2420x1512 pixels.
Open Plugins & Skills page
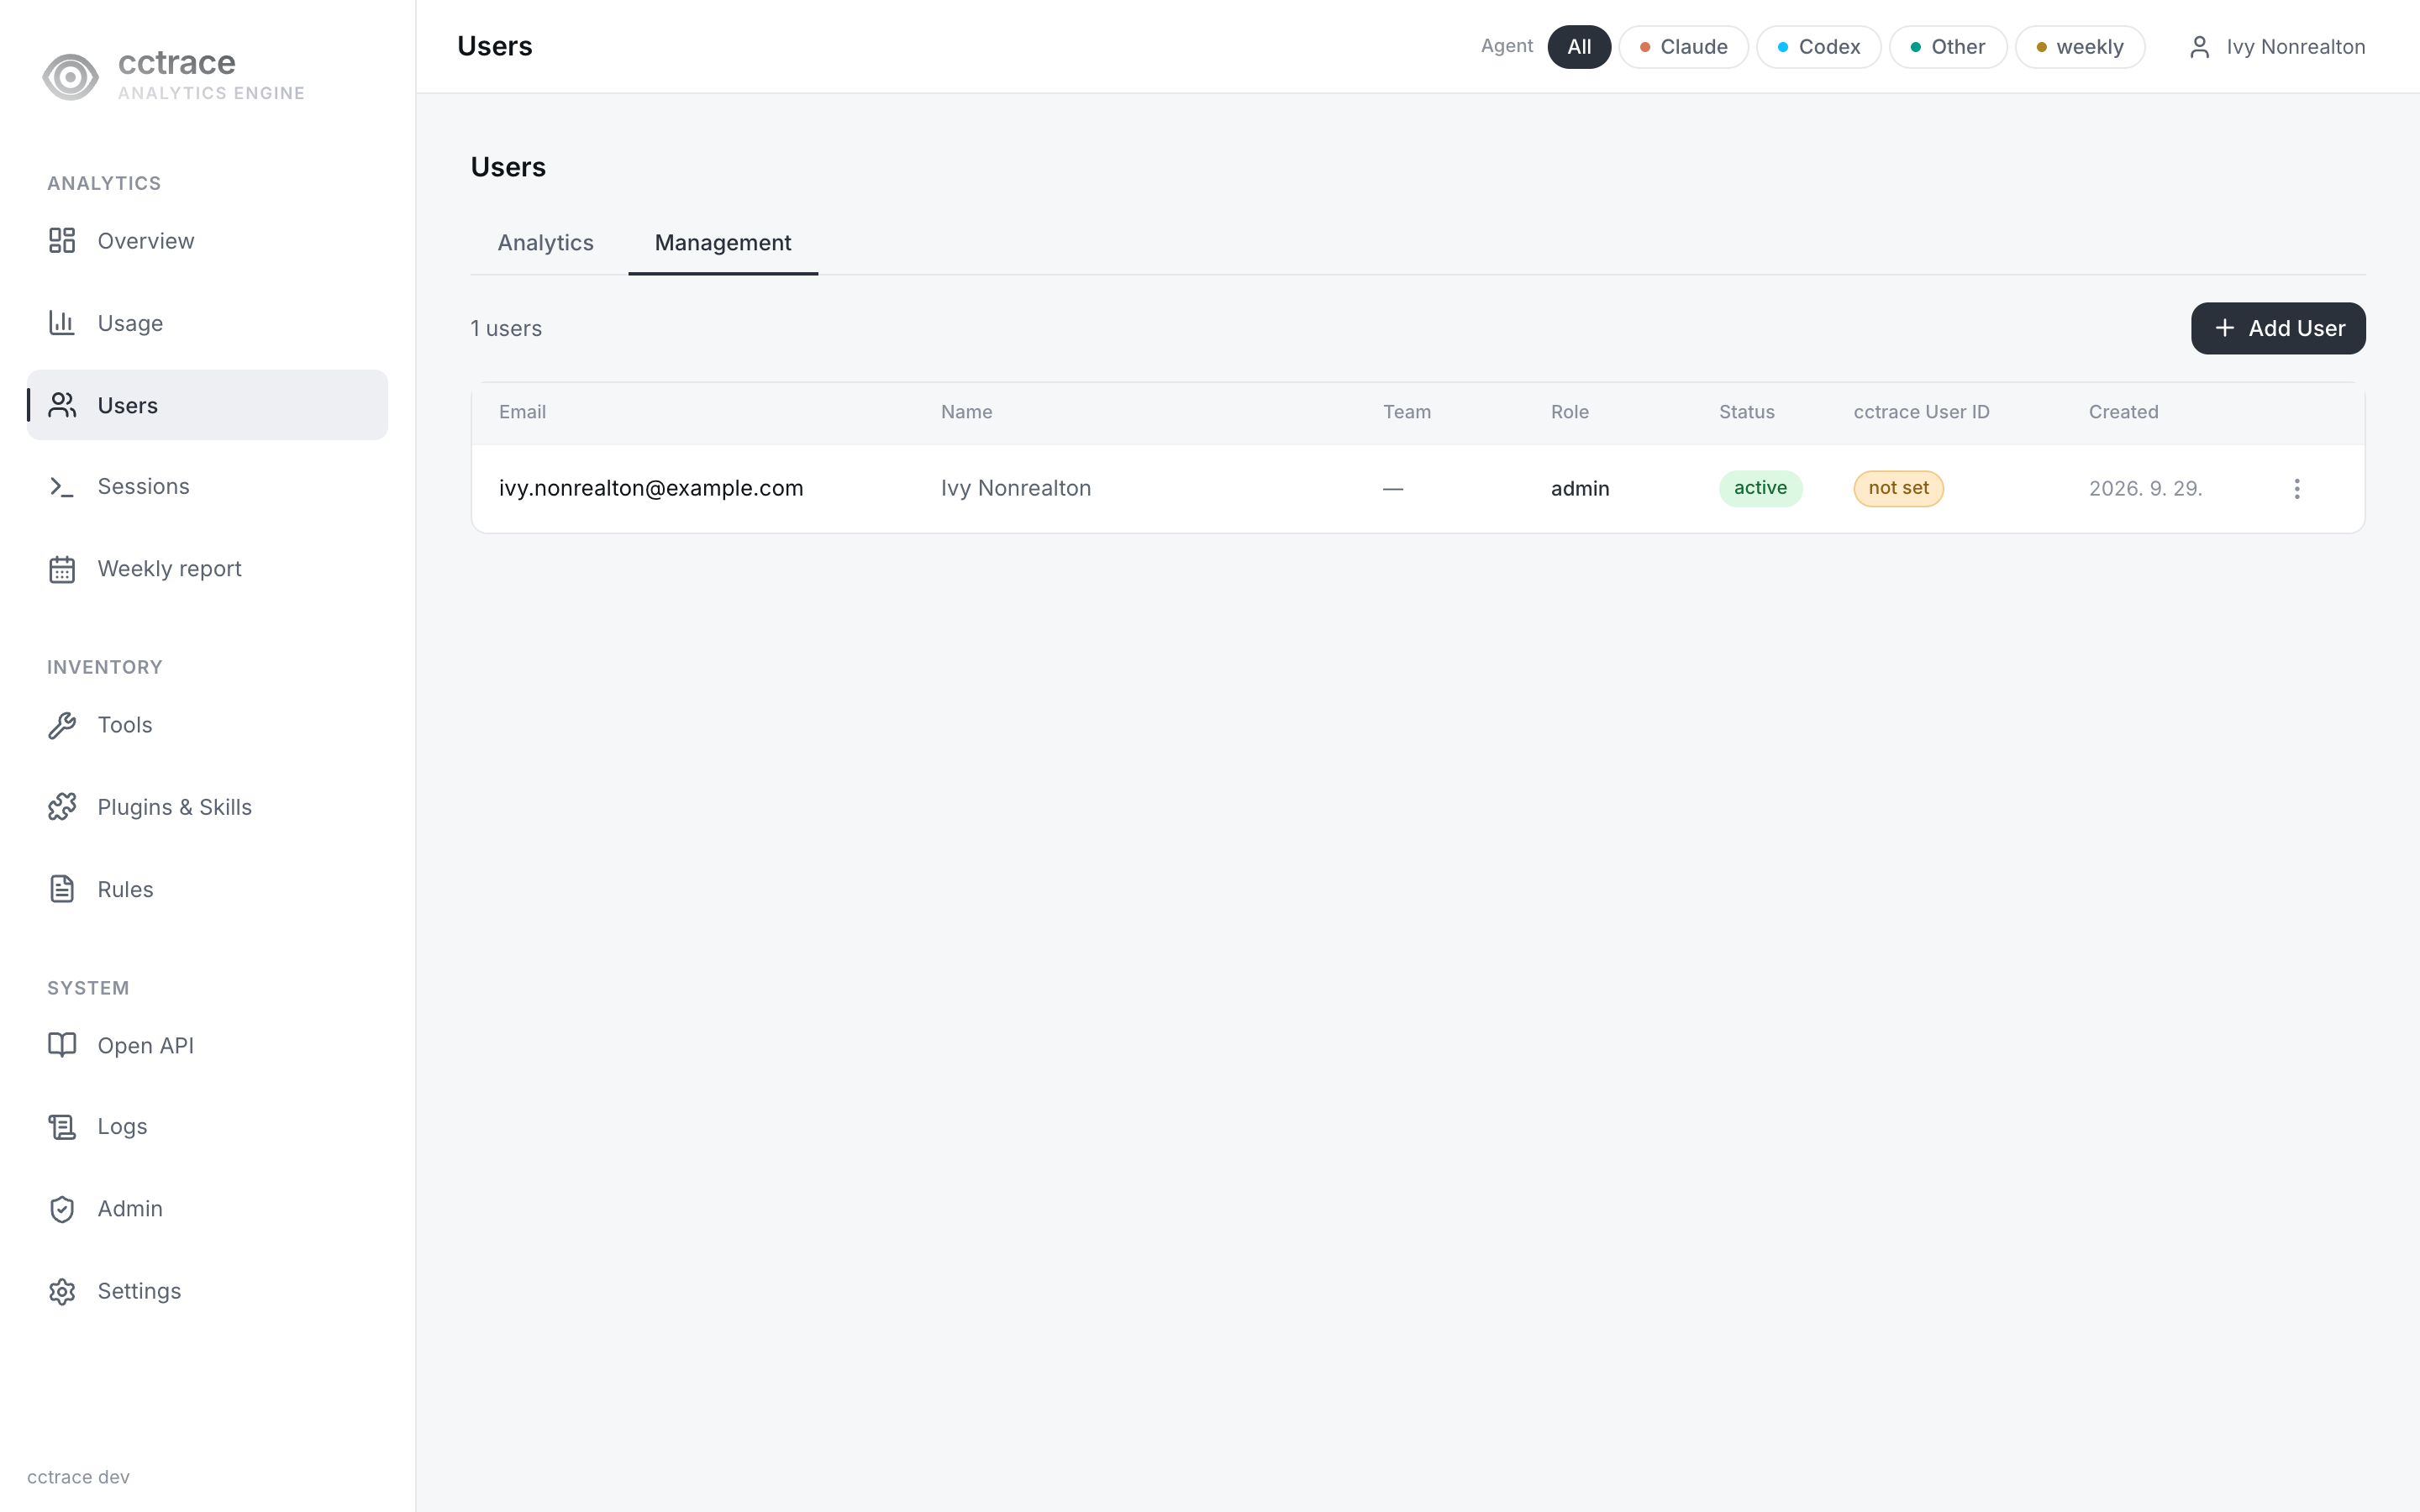pos(207,807)
